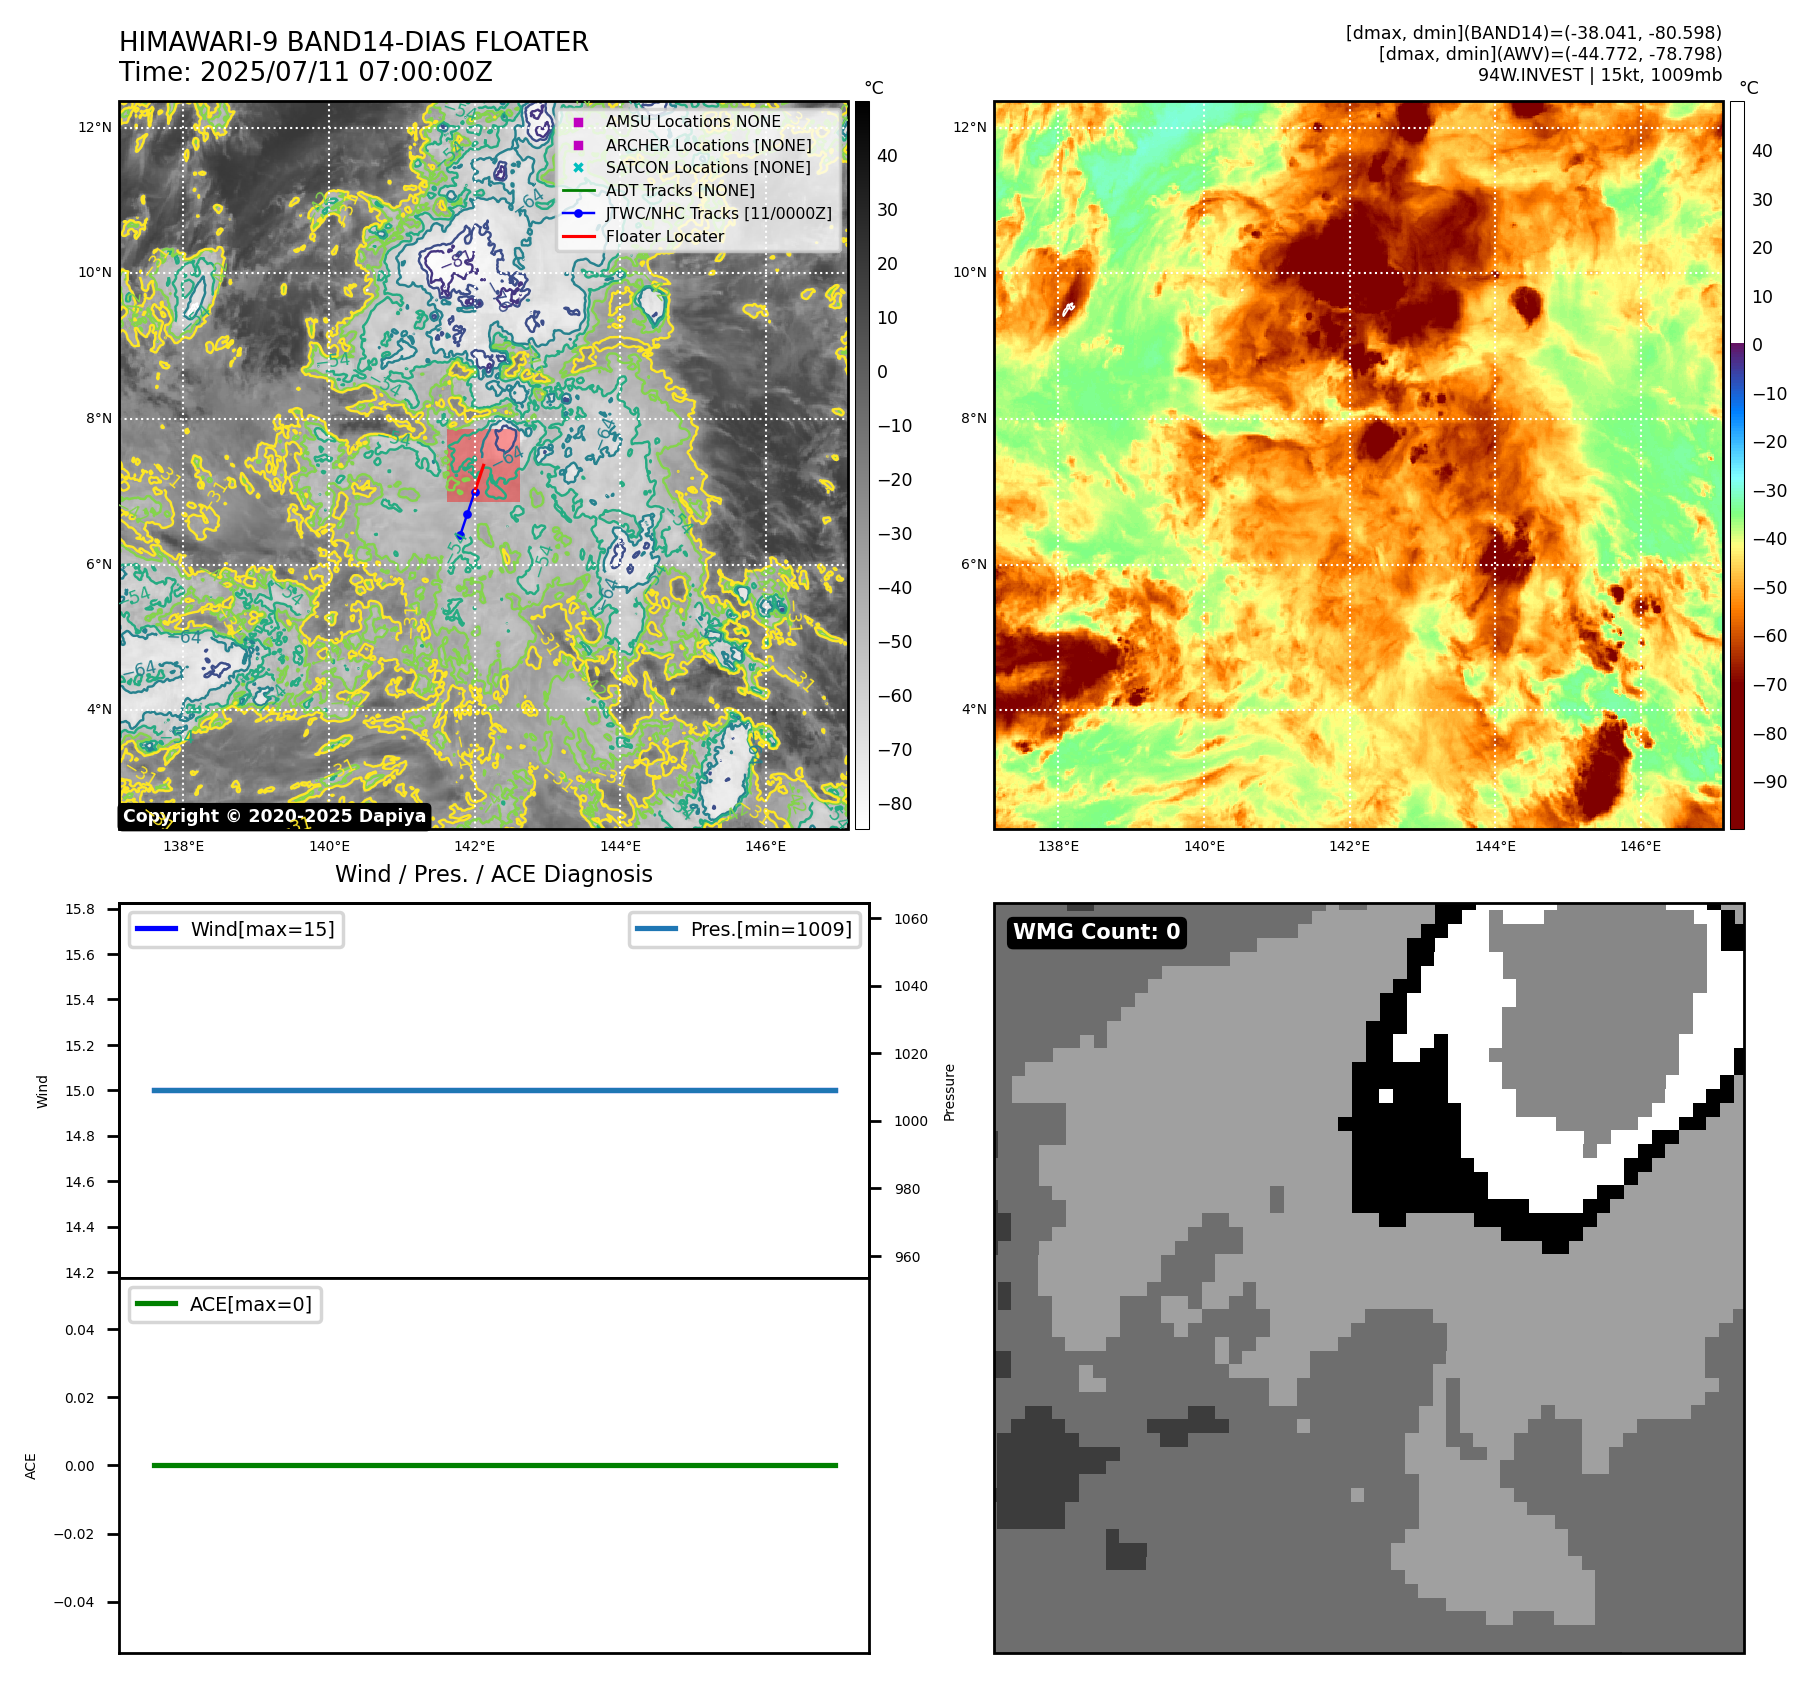The height and width of the screenshot is (1690, 1813).
Task: Click the BAND14 dmax dmin readout
Action: click(x=1534, y=33)
